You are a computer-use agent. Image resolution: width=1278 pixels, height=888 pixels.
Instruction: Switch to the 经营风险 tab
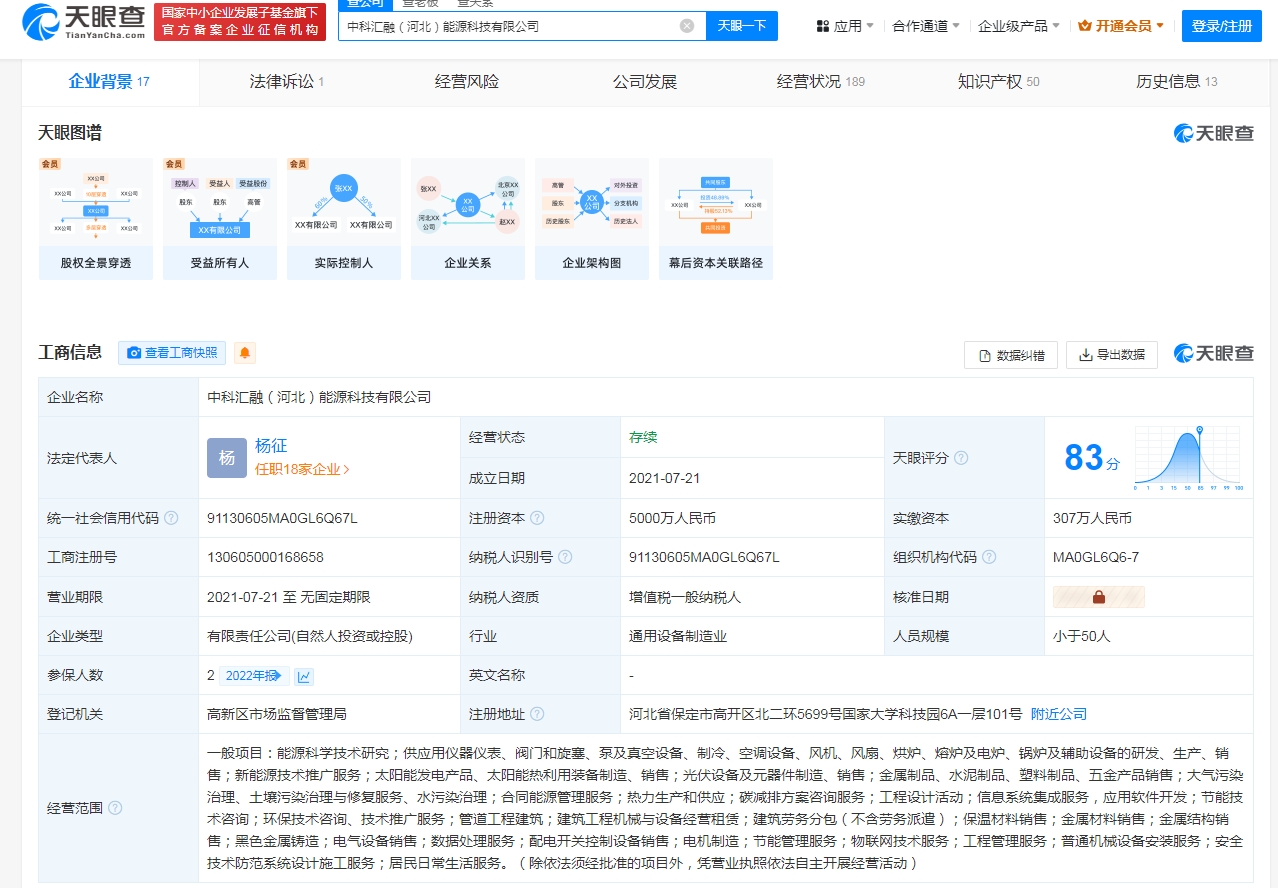click(467, 82)
